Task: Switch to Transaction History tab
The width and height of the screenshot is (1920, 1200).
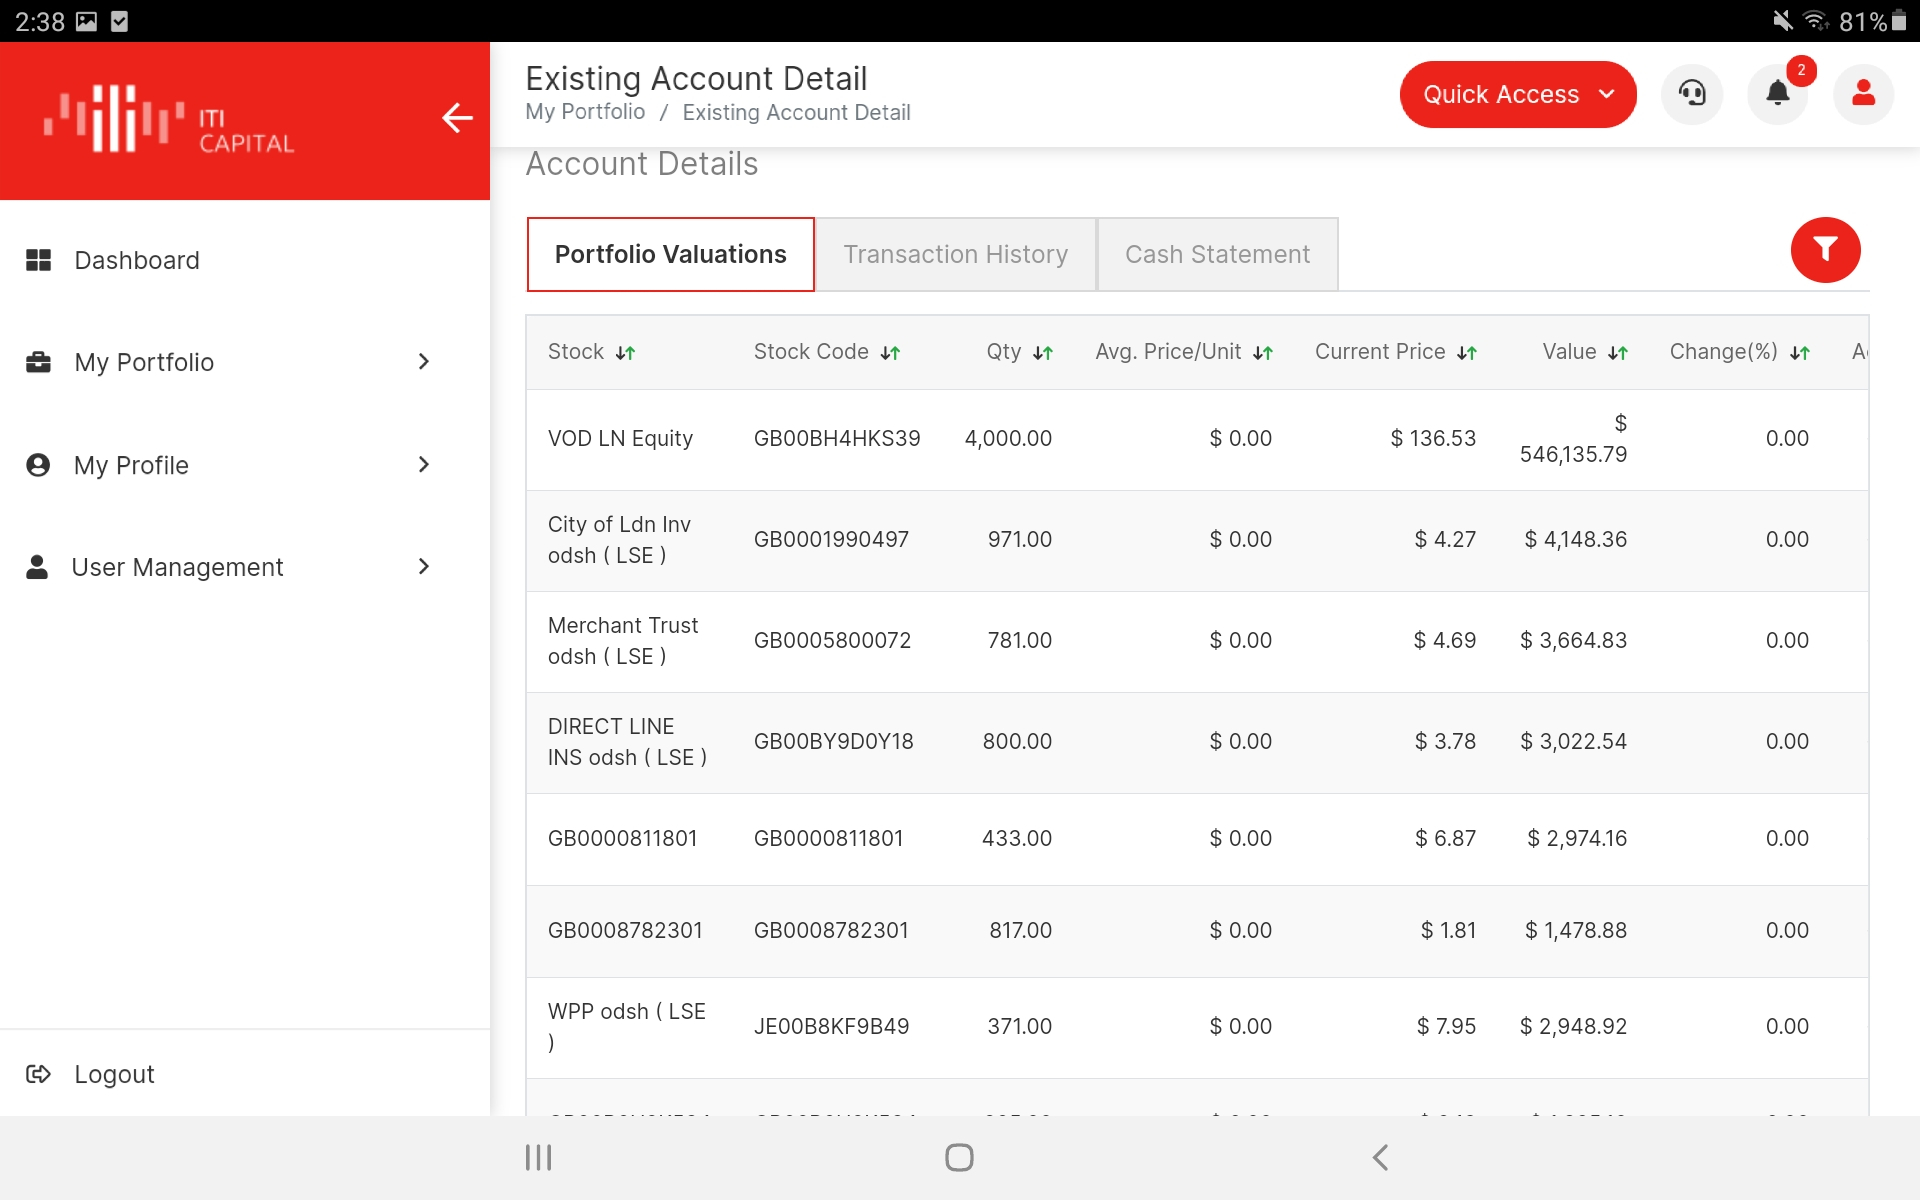Action: pyautogui.click(x=955, y=254)
